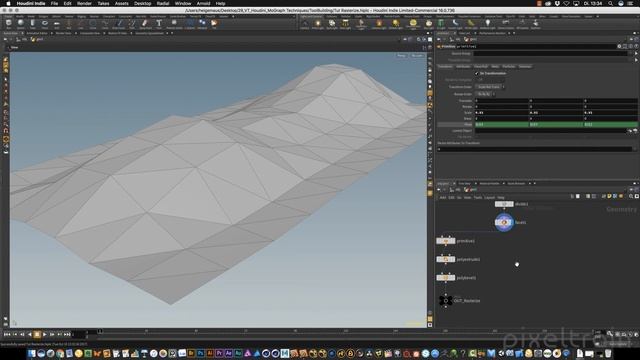Open the File menu
The image size is (640, 360).
click(x=54, y=3)
